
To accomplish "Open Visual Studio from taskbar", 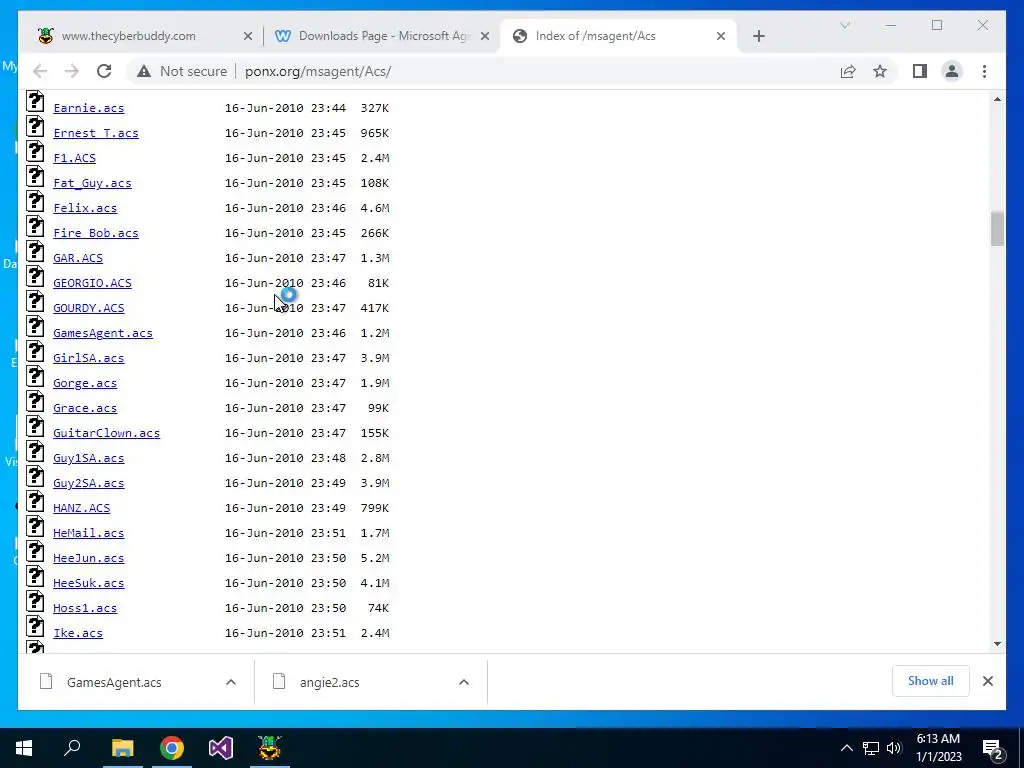I will (x=221, y=748).
